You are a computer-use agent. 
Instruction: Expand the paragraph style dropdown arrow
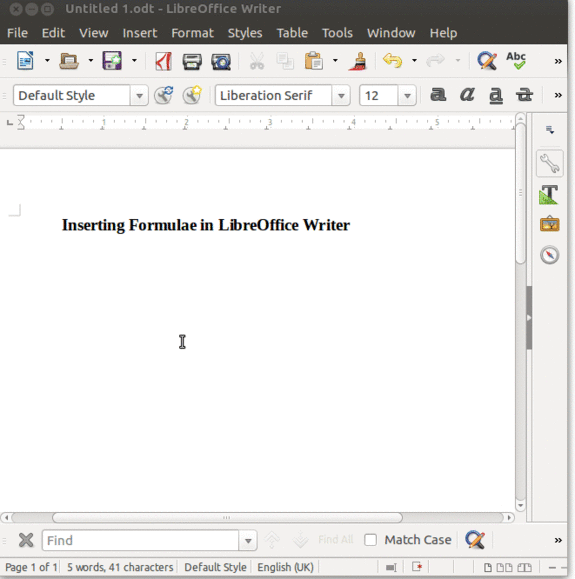[139, 96]
